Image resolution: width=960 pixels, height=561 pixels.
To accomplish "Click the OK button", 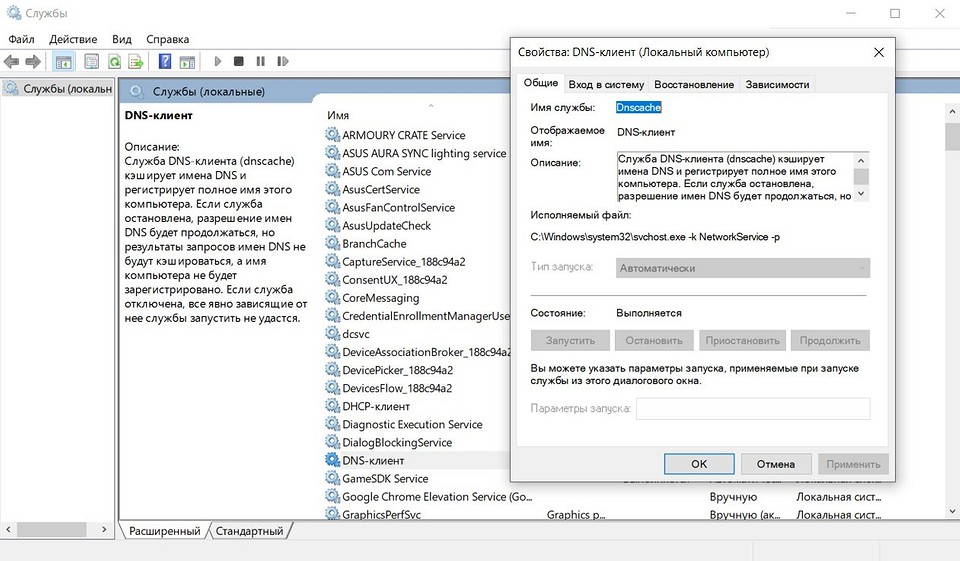I will point(699,464).
